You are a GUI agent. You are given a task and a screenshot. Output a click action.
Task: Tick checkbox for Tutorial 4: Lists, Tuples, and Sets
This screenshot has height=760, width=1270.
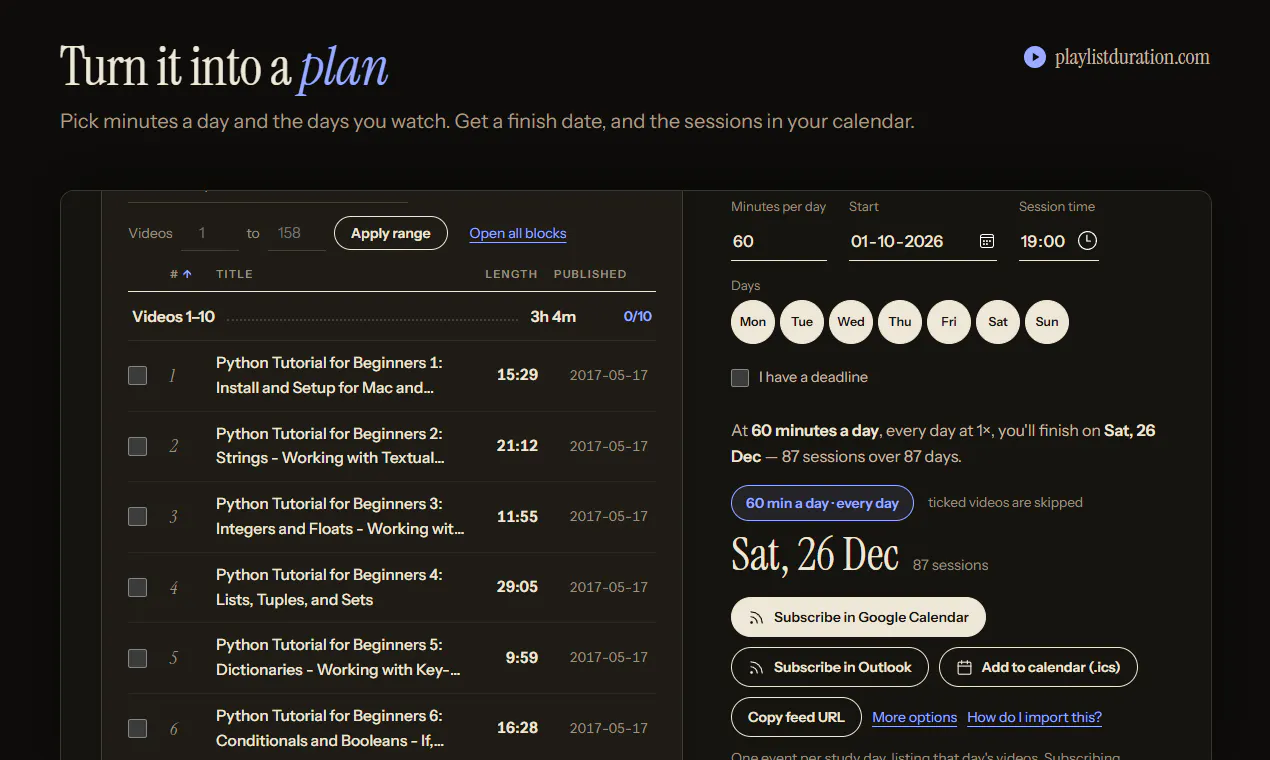click(138, 587)
